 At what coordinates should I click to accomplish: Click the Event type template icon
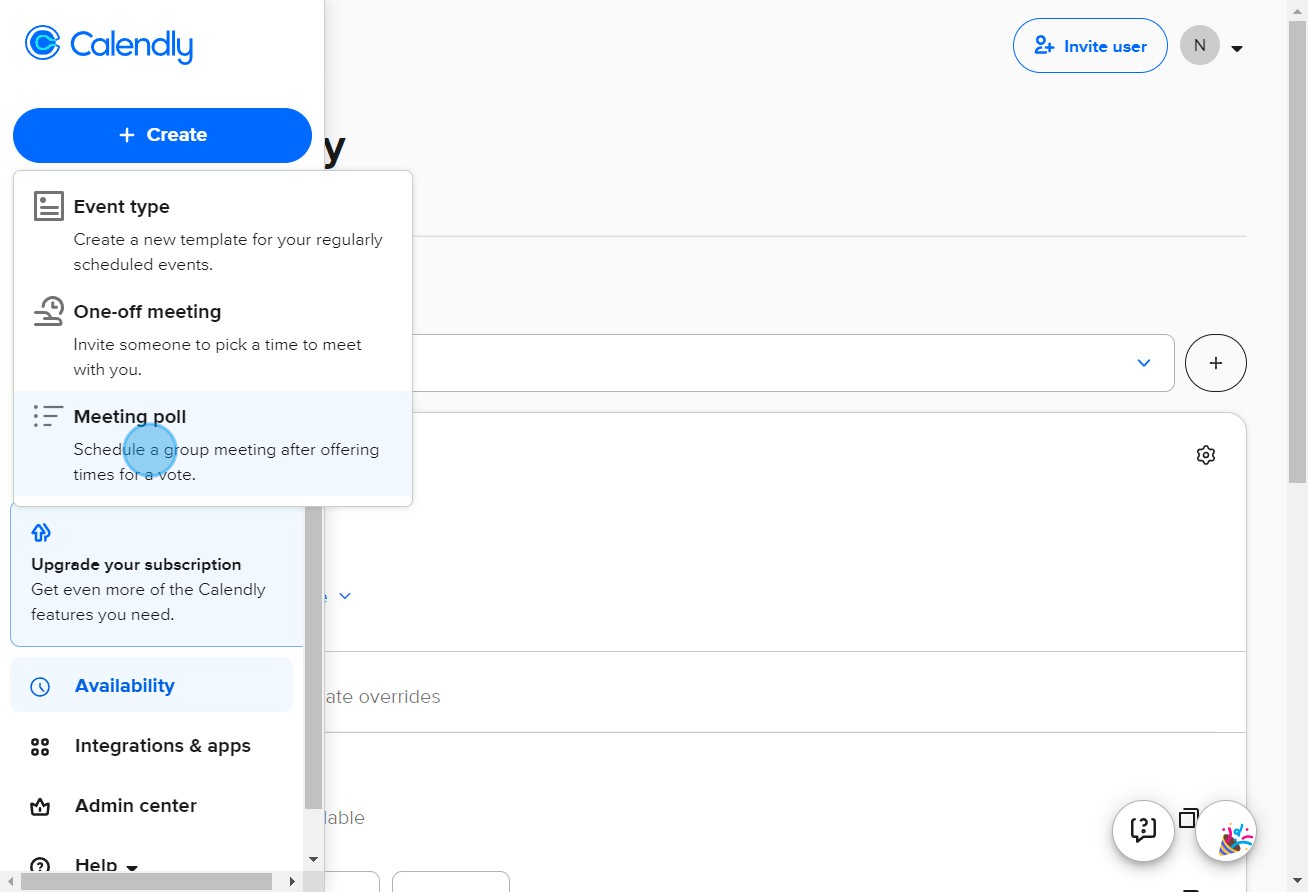48,207
